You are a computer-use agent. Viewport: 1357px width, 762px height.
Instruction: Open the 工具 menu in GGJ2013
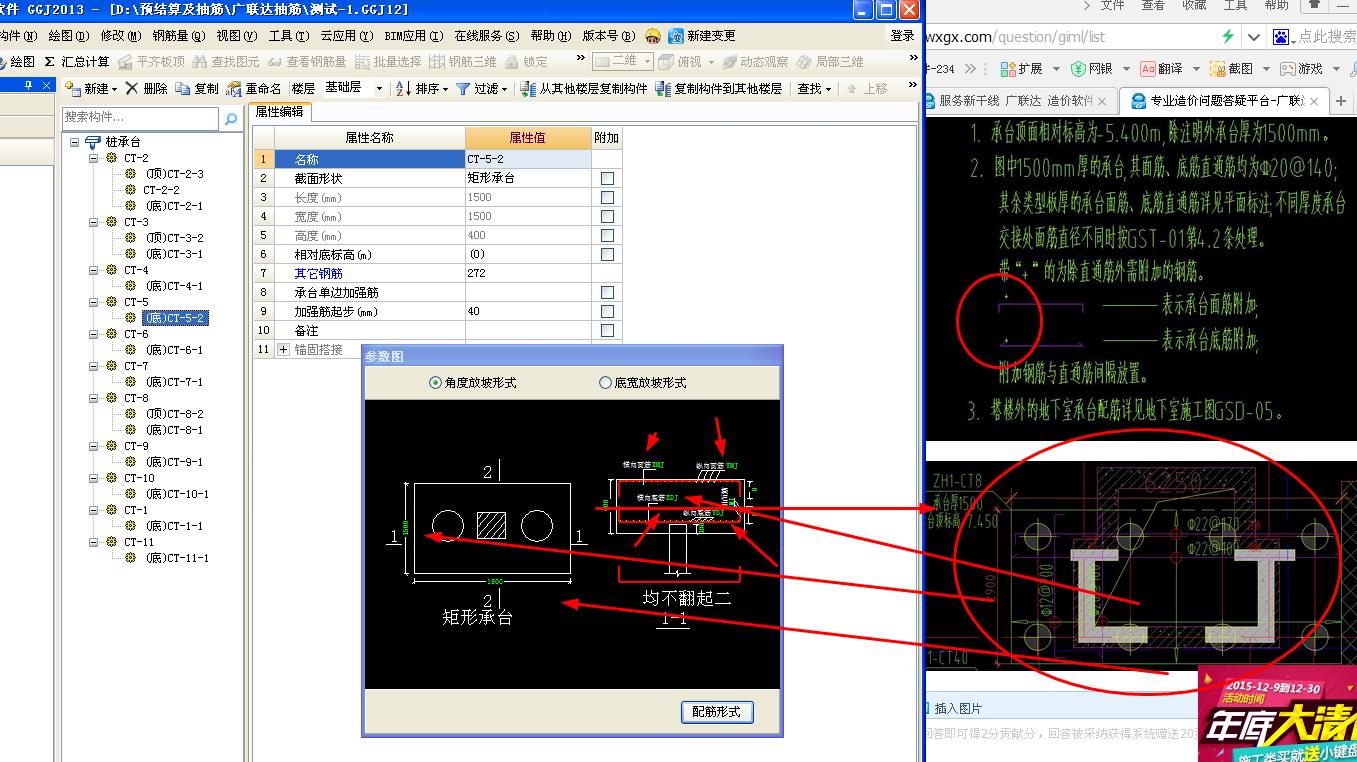pos(288,36)
